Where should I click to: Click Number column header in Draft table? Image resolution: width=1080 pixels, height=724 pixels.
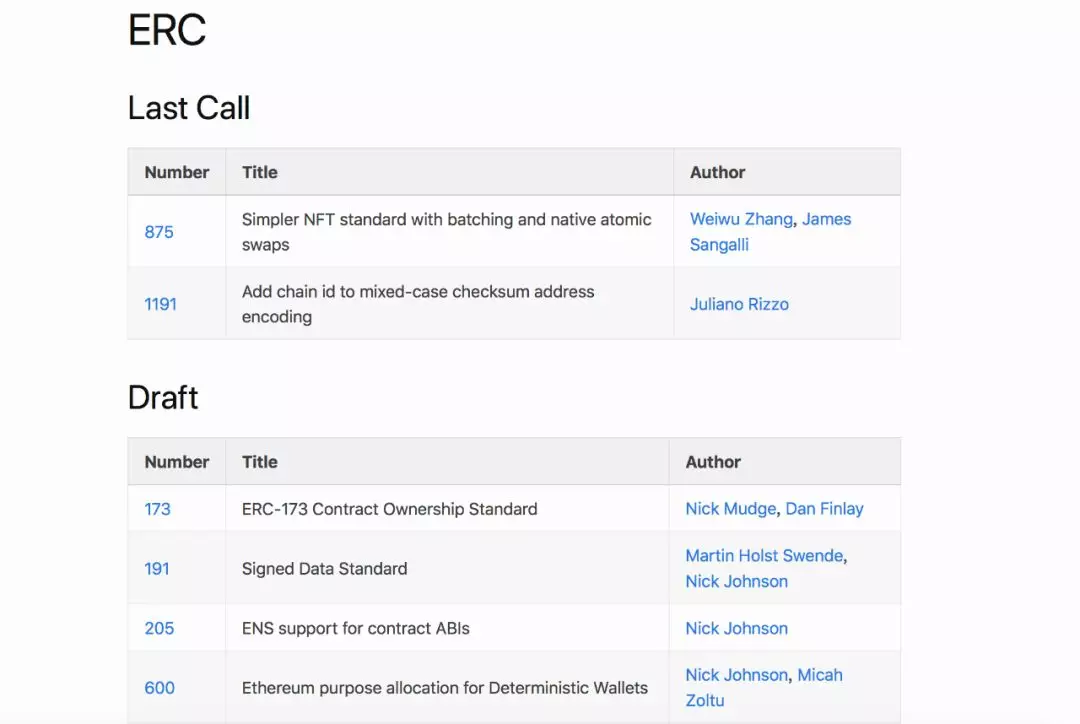tap(176, 462)
